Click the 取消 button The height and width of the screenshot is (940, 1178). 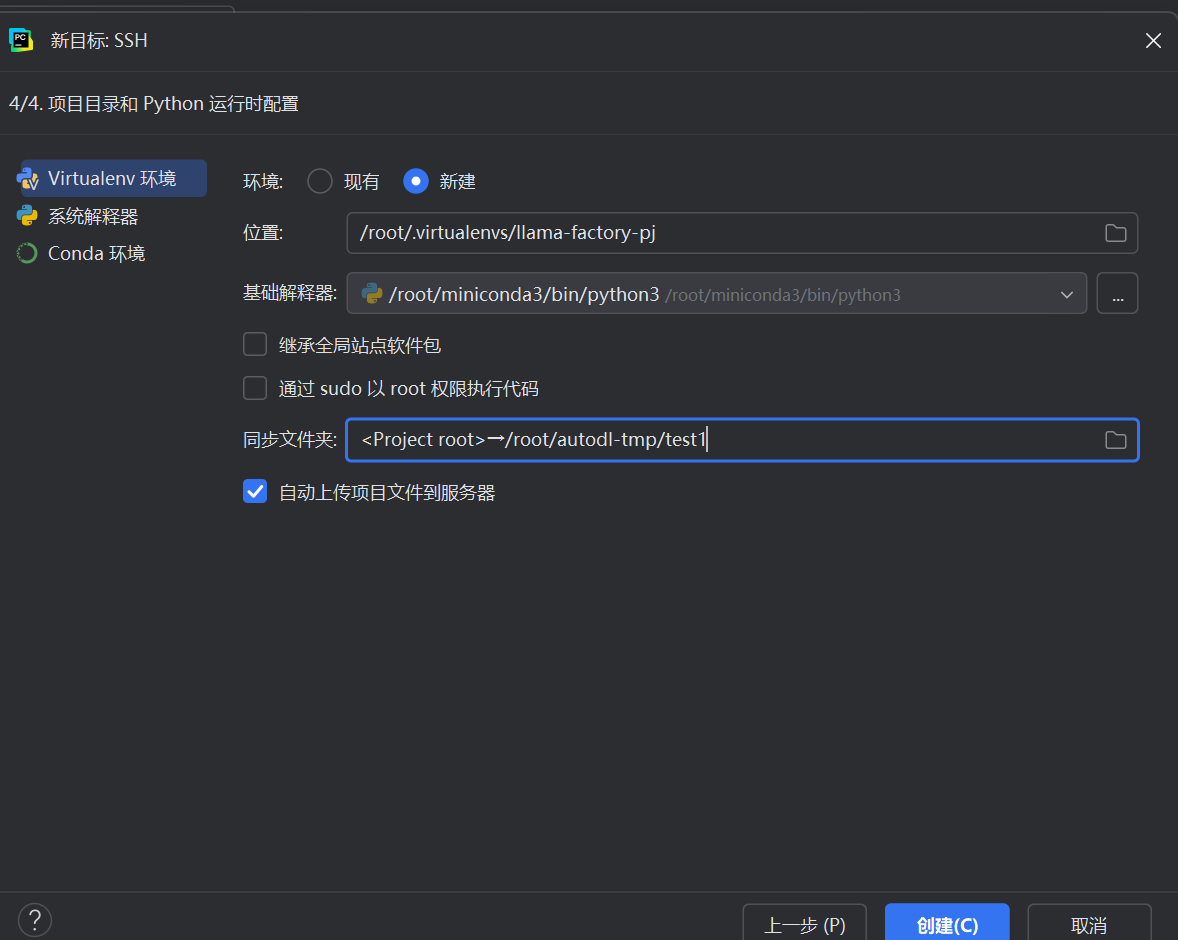click(1089, 924)
